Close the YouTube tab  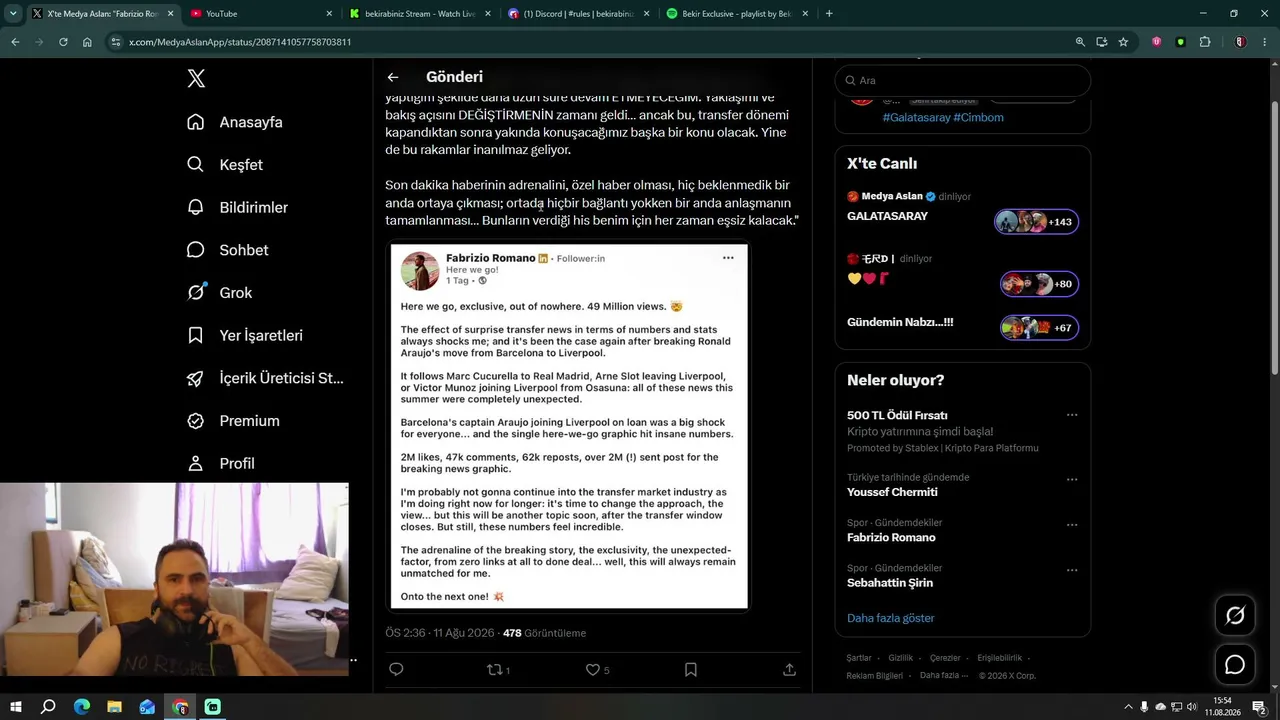(329, 13)
